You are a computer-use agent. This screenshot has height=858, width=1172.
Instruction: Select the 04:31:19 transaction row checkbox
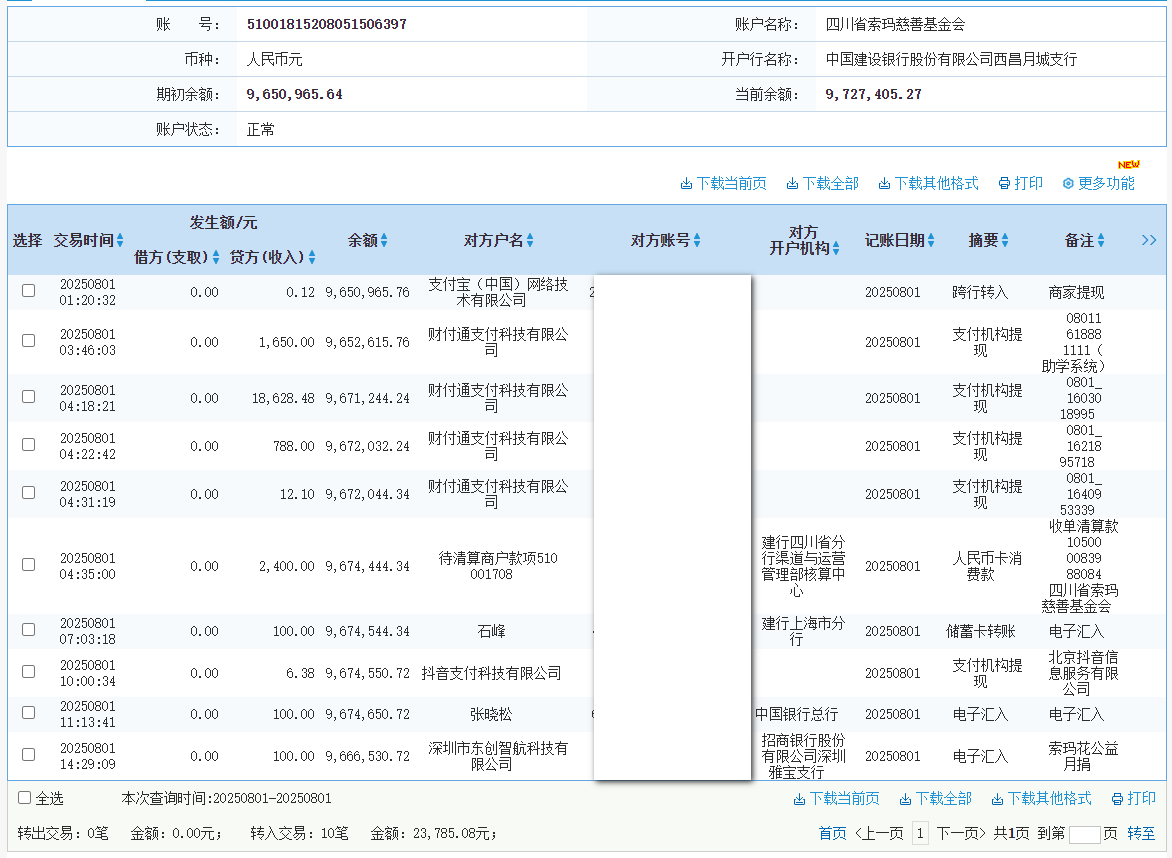coord(28,493)
